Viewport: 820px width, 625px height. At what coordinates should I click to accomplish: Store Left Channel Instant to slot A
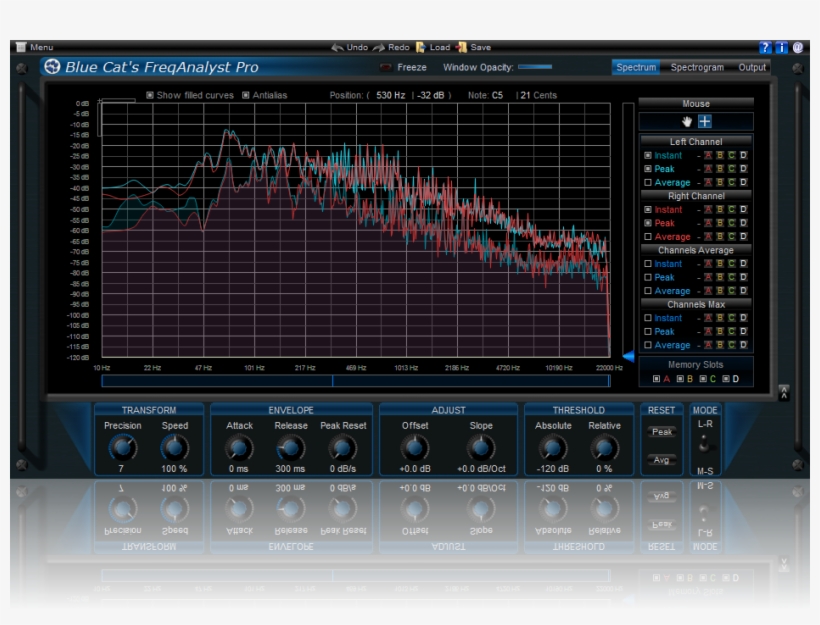708,155
